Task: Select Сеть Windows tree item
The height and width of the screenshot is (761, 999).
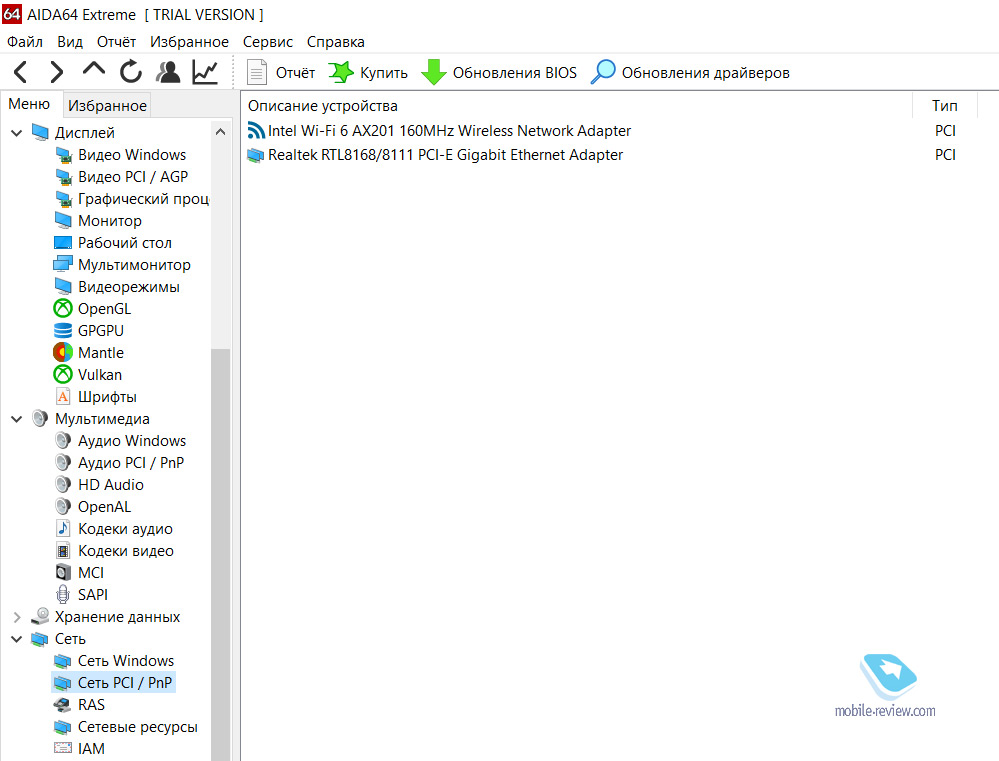Action: [126, 661]
